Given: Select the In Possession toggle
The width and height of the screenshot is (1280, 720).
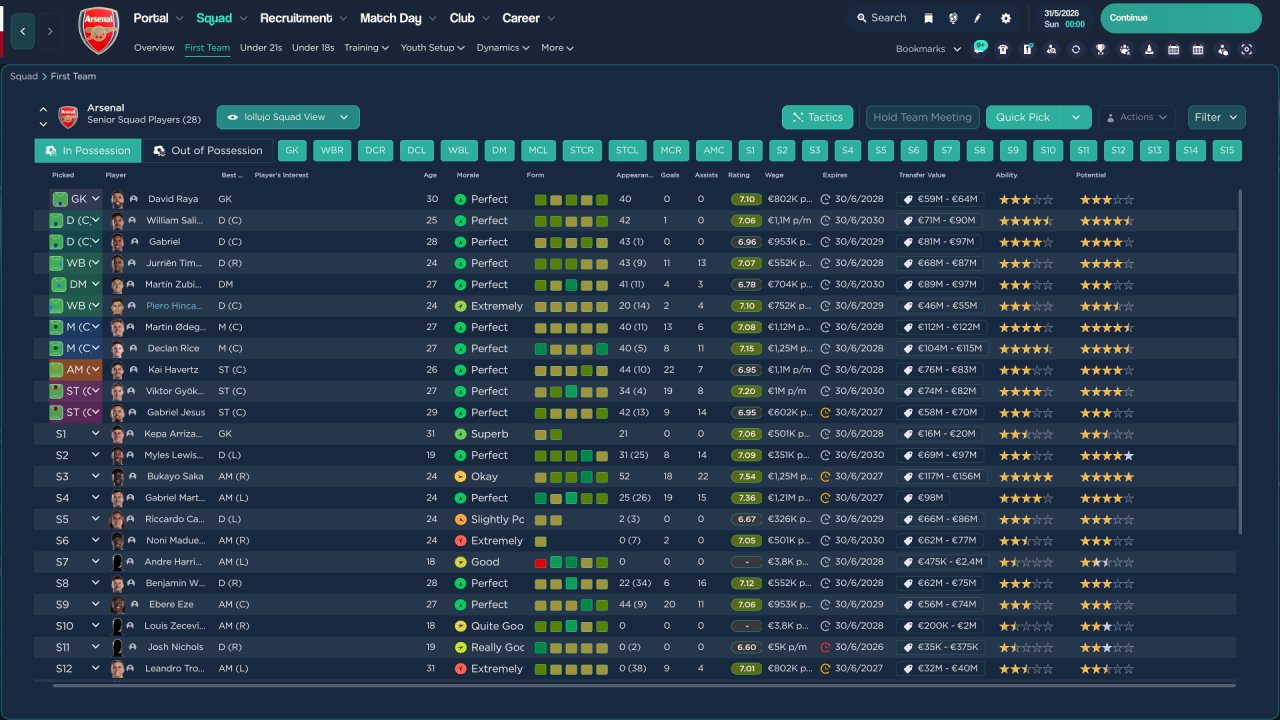Looking at the screenshot, I should (87, 151).
